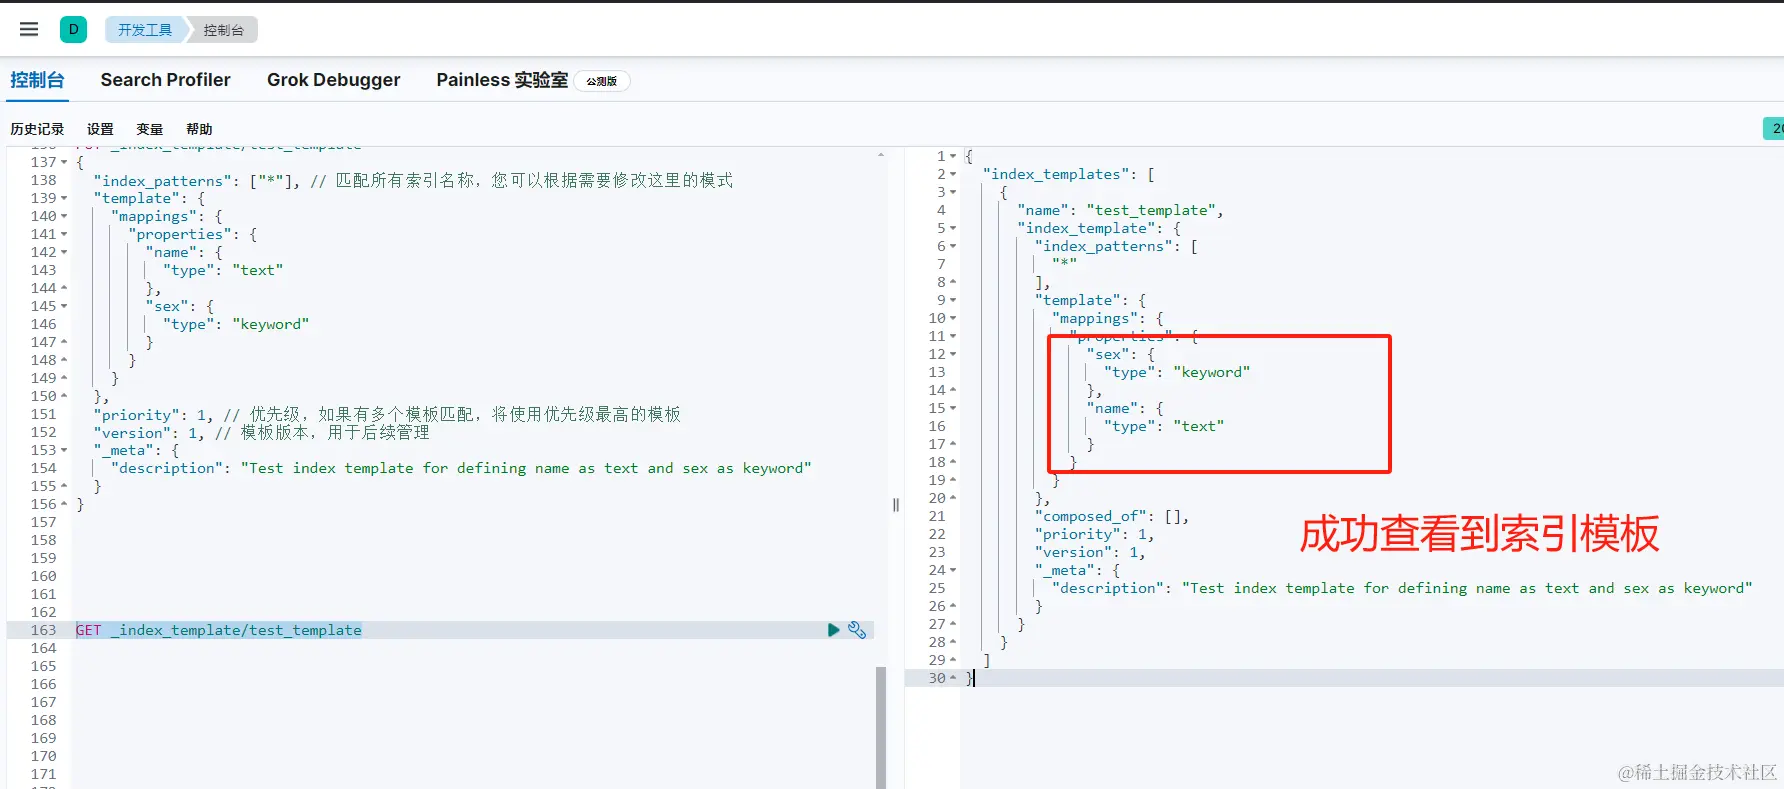1784x789 pixels.
Task: Click "composed_of": [] in response
Action: point(1112,516)
